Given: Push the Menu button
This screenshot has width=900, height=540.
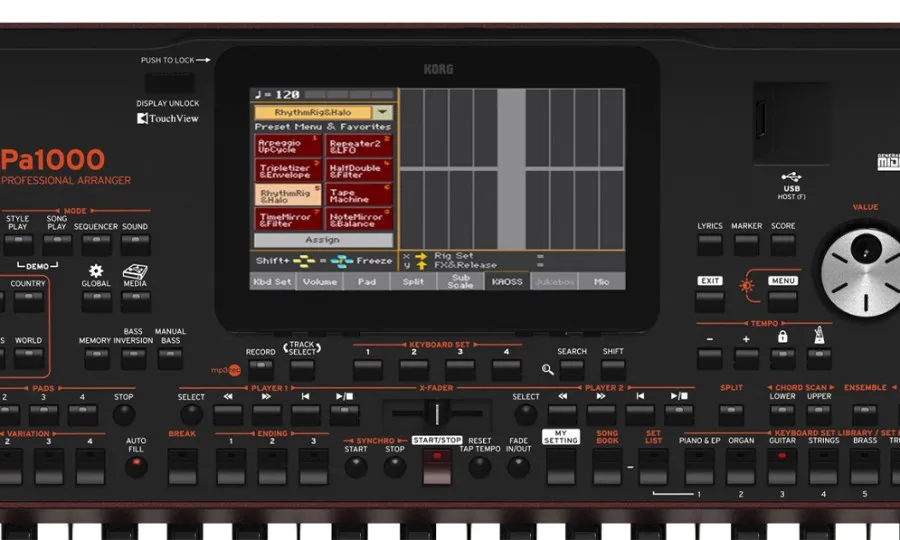Looking at the screenshot, I should click(x=783, y=301).
